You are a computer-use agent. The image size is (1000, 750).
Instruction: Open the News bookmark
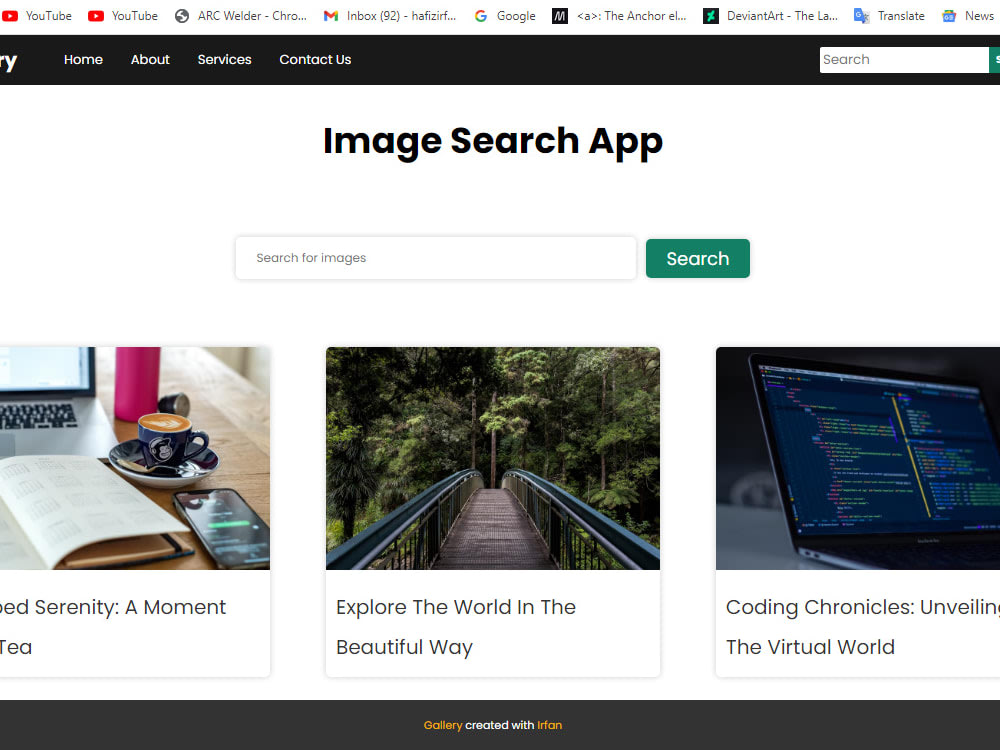968,16
